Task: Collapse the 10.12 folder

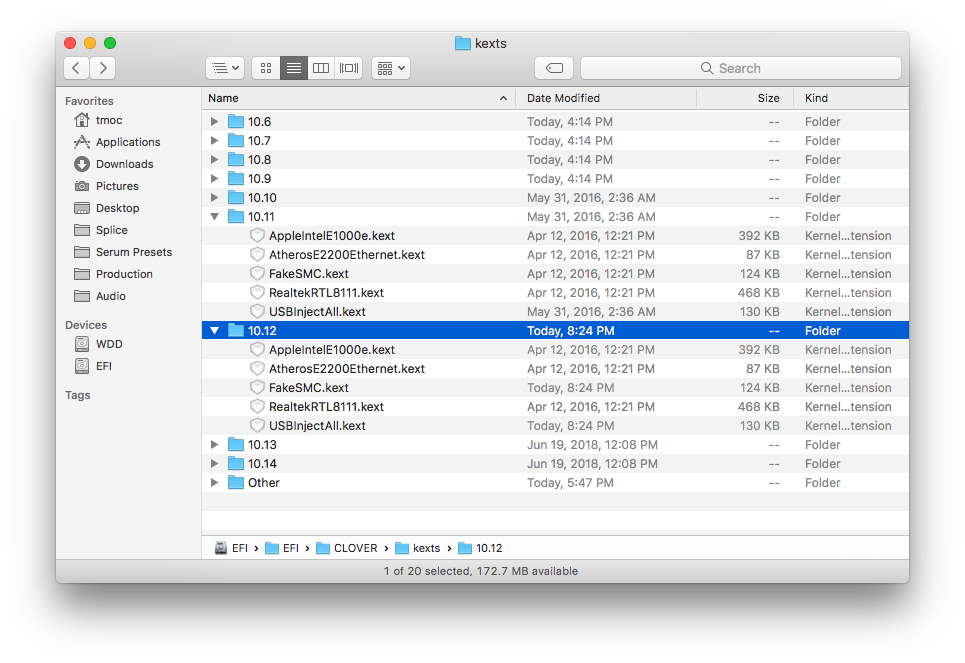Action: [214, 331]
